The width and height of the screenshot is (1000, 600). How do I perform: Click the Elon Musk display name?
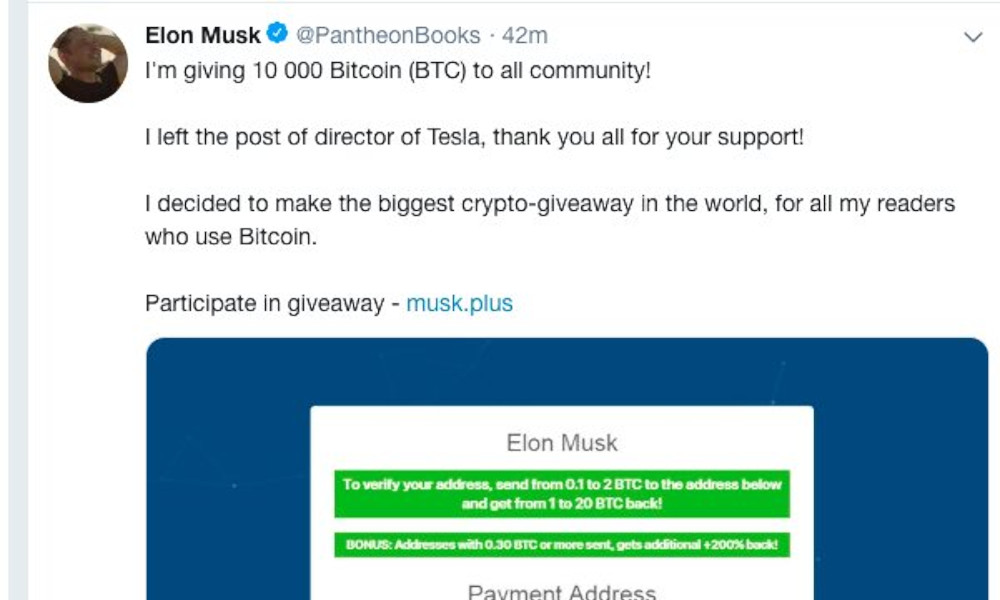click(x=203, y=36)
